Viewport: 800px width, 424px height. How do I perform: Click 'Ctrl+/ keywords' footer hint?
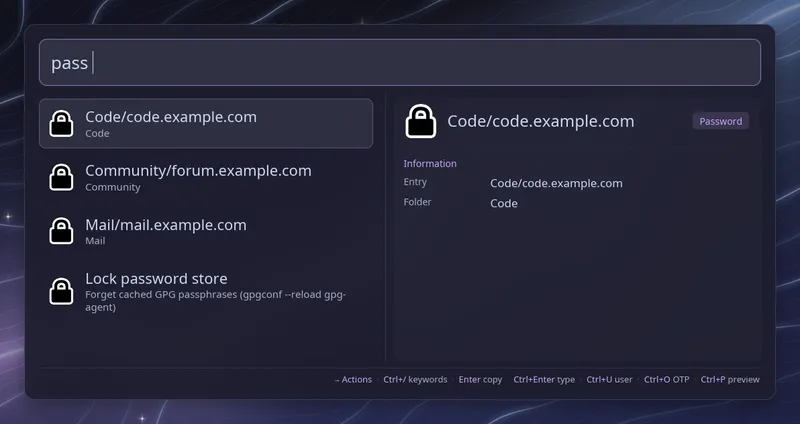click(x=415, y=380)
